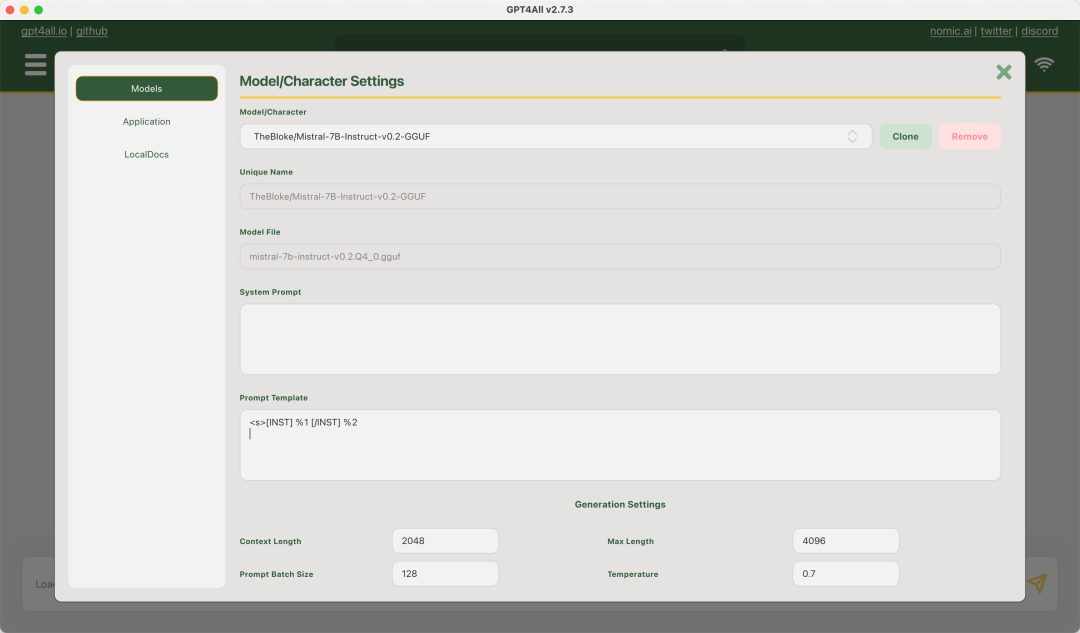Click the send message arrow icon
This screenshot has height=633, width=1080.
click(x=1037, y=583)
